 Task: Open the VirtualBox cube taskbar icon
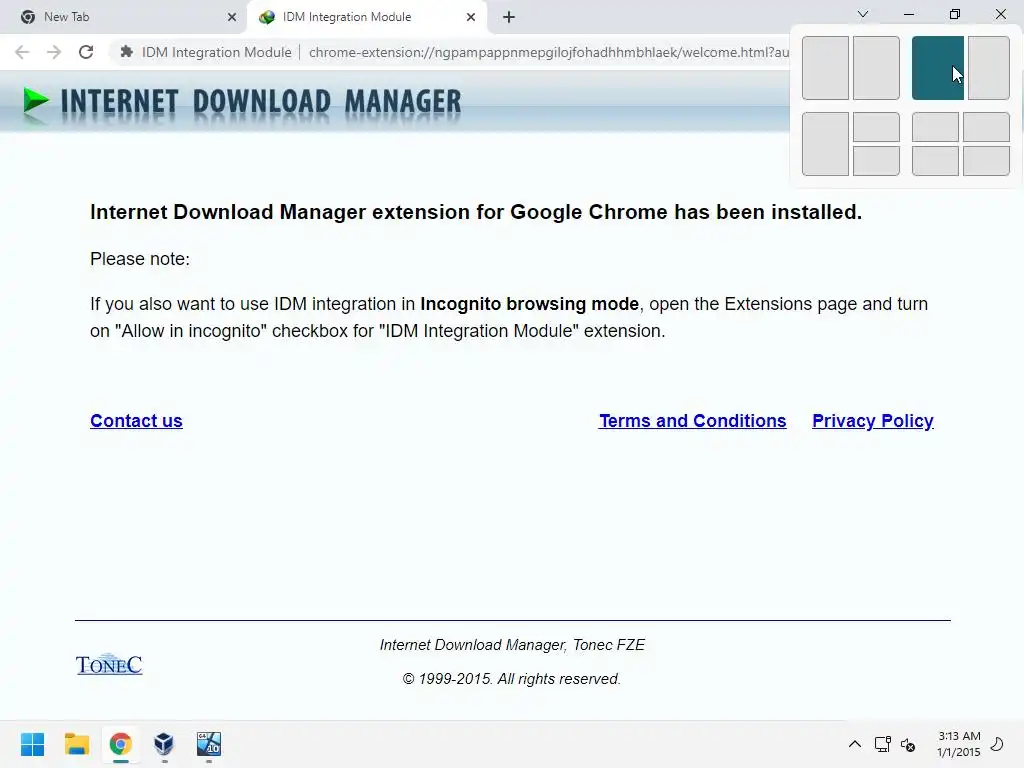[x=164, y=744]
